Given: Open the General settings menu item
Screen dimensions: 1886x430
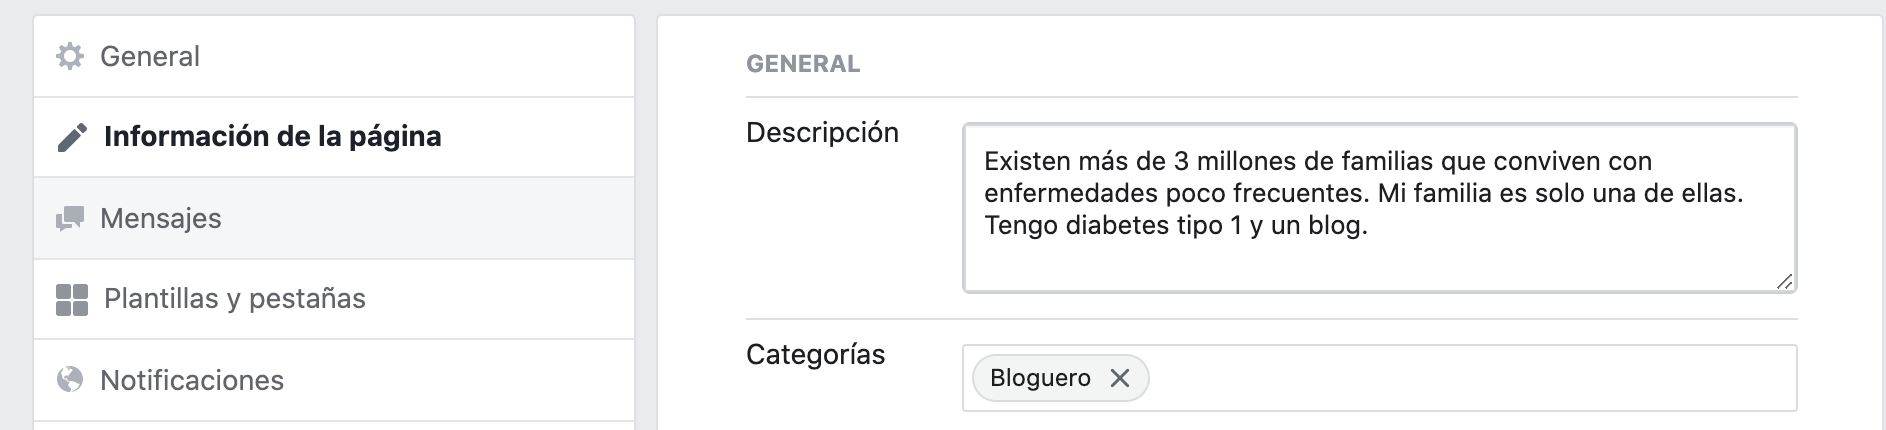Looking at the screenshot, I should click(334, 56).
